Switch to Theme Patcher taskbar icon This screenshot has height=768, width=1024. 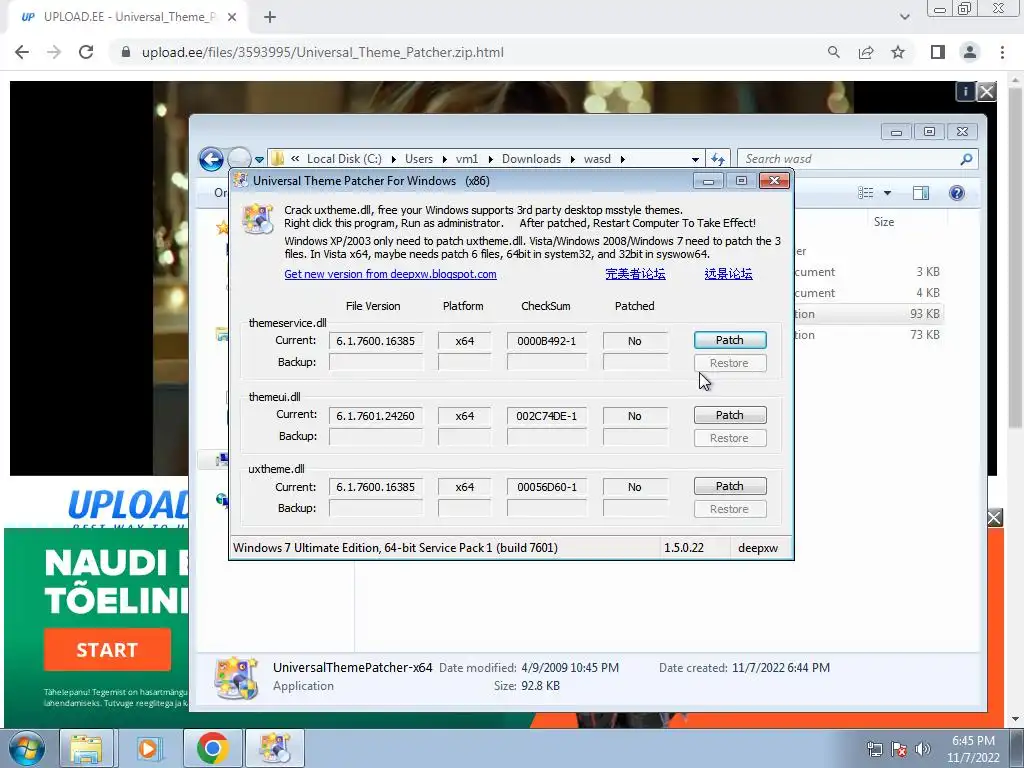tap(275, 748)
